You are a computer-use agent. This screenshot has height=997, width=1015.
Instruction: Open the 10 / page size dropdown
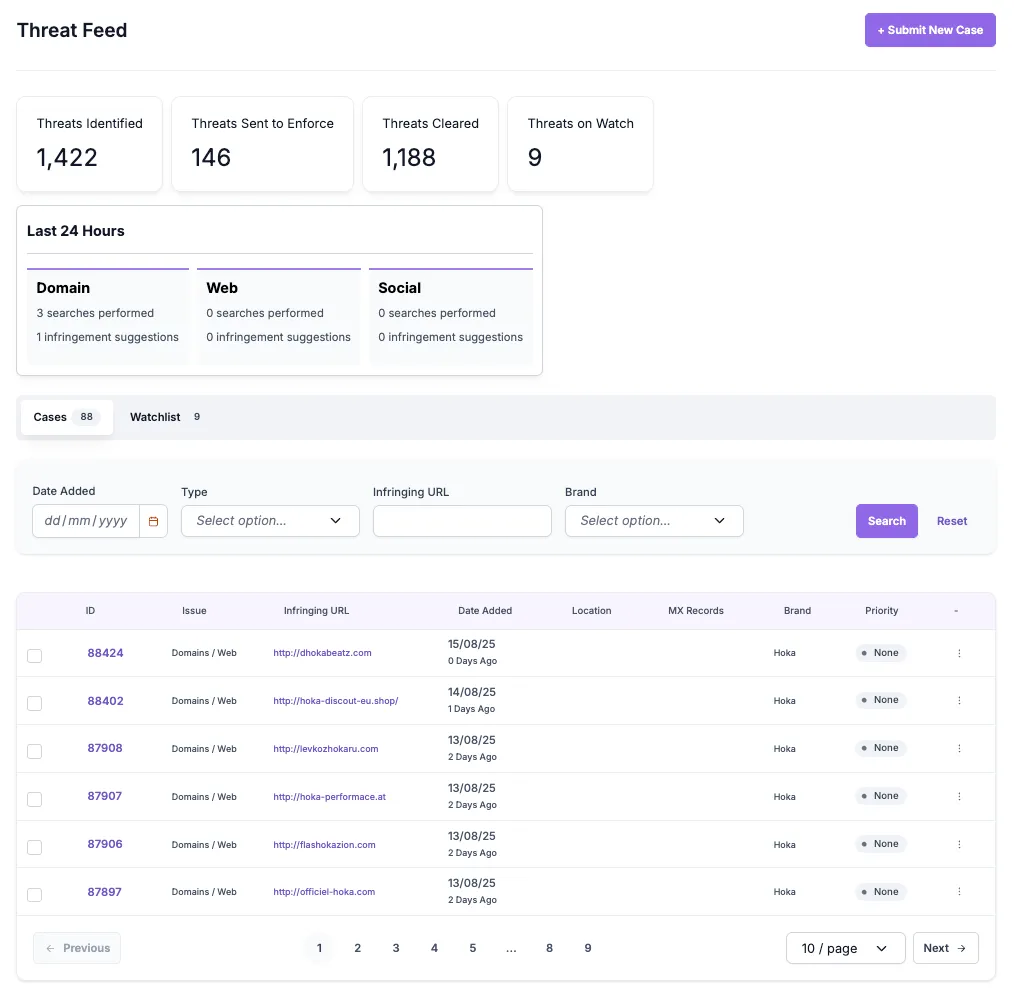(845, 948)
